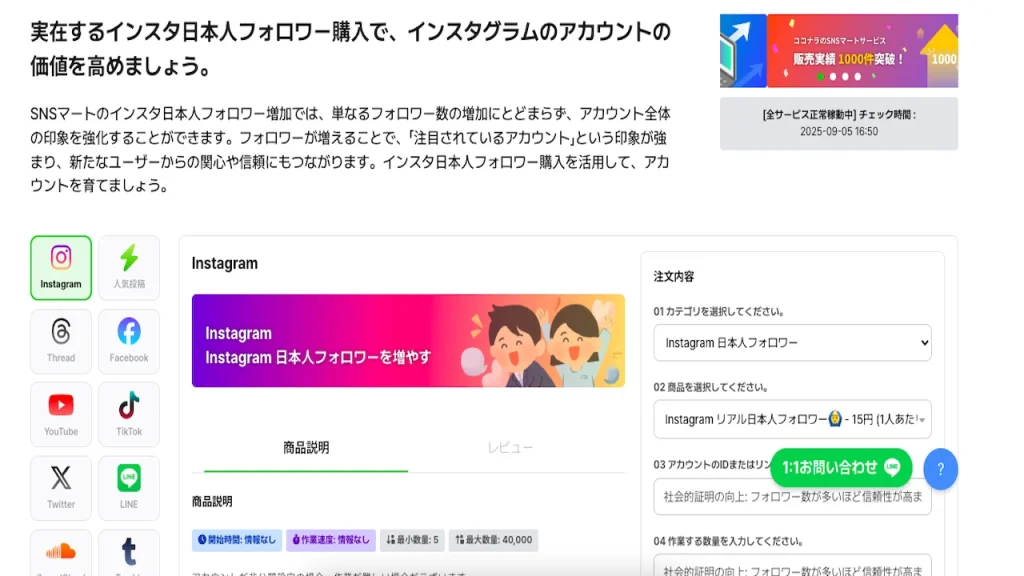
Task: Select the fourth carousel dot on promo banner
Action: (x=857, y=76)
